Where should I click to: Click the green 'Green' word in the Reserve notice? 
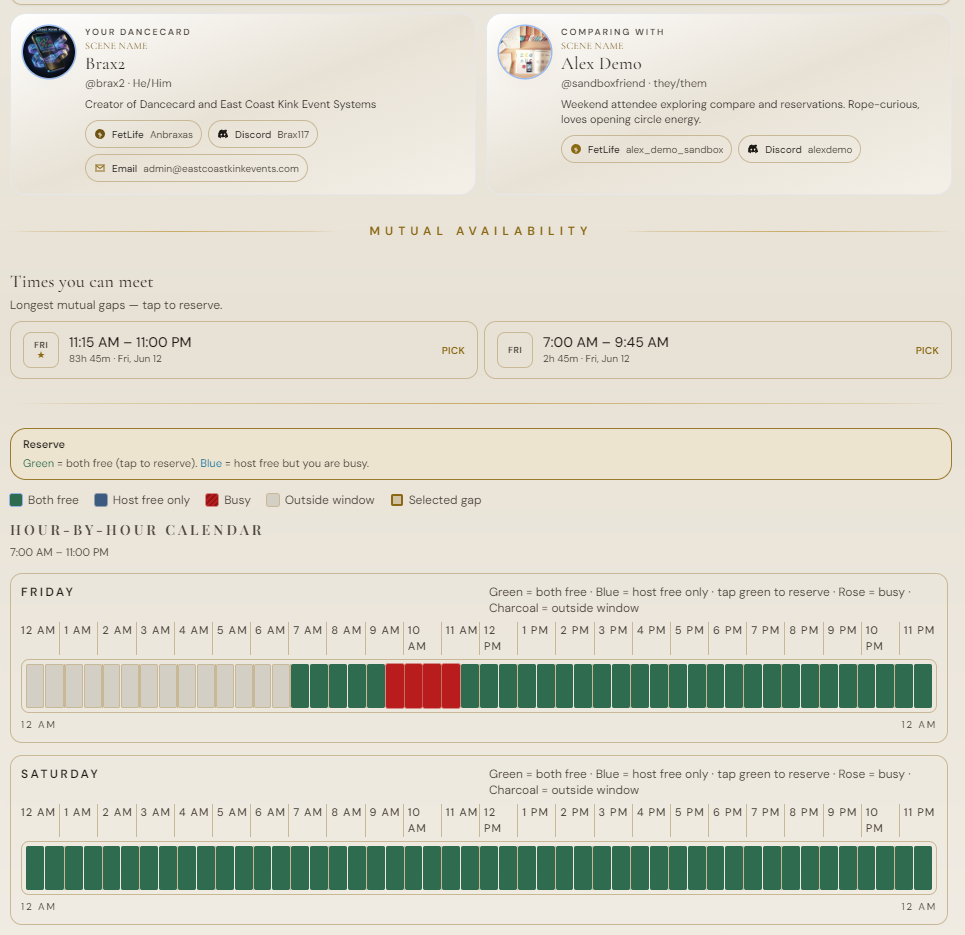(38, 463)
